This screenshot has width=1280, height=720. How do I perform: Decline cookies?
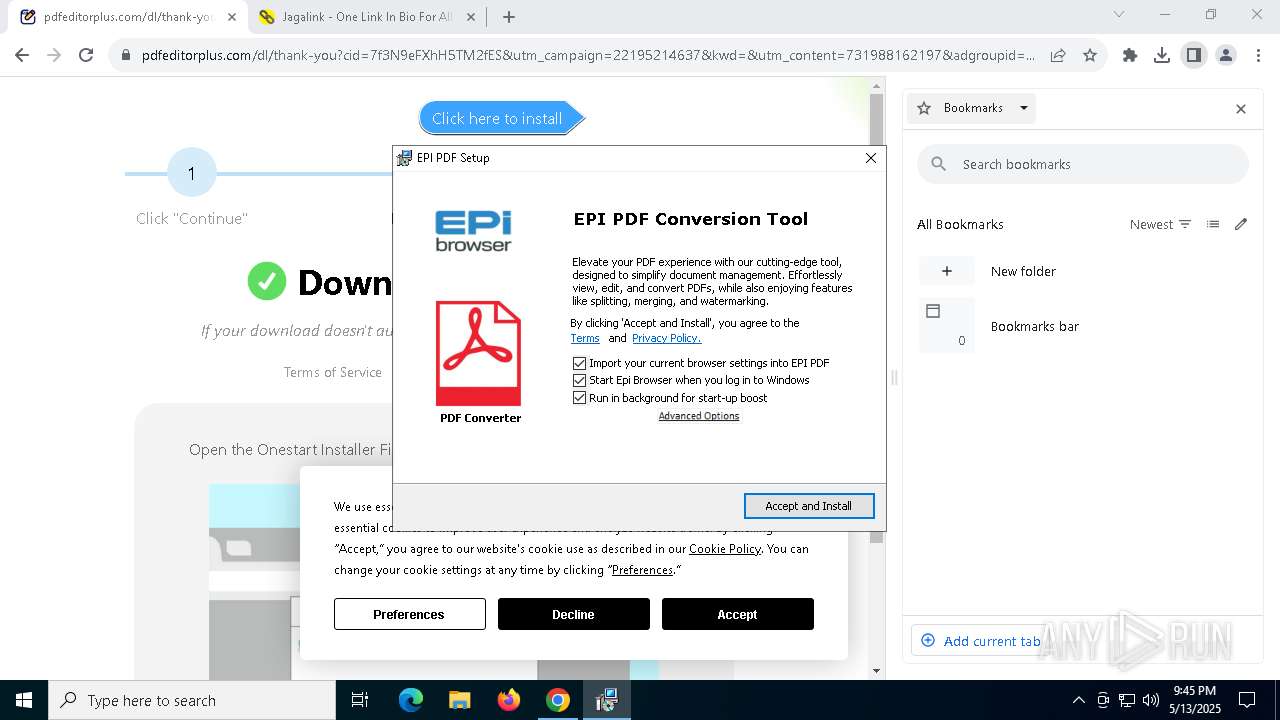tap(574, 614)
